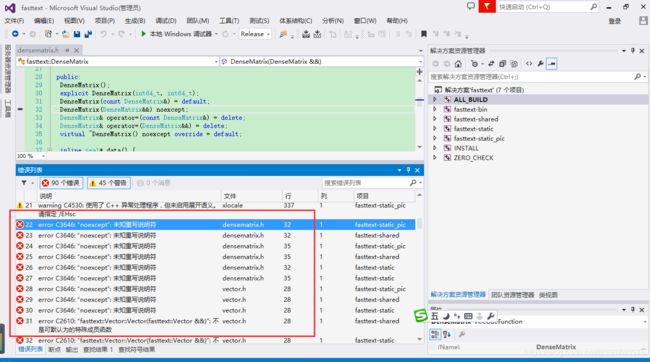Image resolution: width=650 pixels, height=362 pixels.
Task: Expand the fasttext-static_pic project node
Action: pos(435,138)
